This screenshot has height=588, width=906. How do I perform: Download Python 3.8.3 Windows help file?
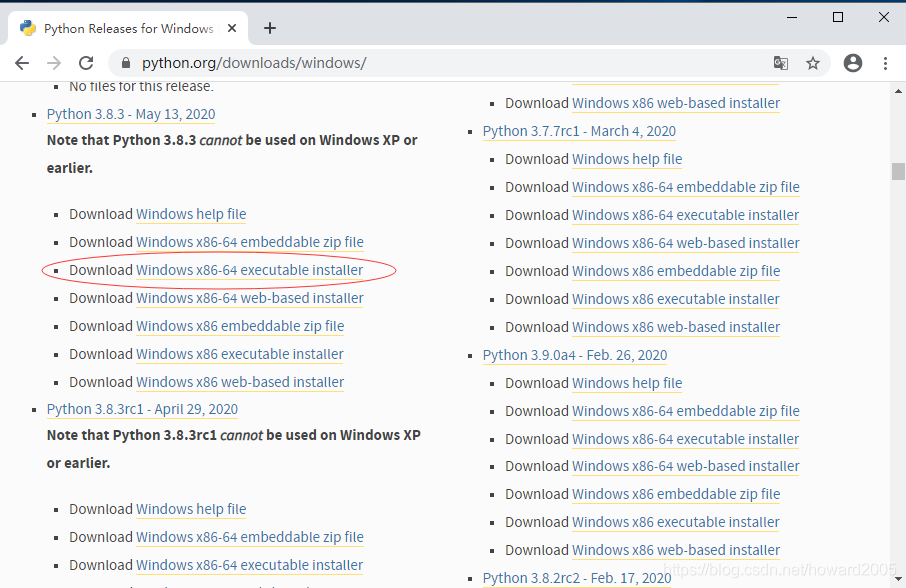(x=191, y=214)
